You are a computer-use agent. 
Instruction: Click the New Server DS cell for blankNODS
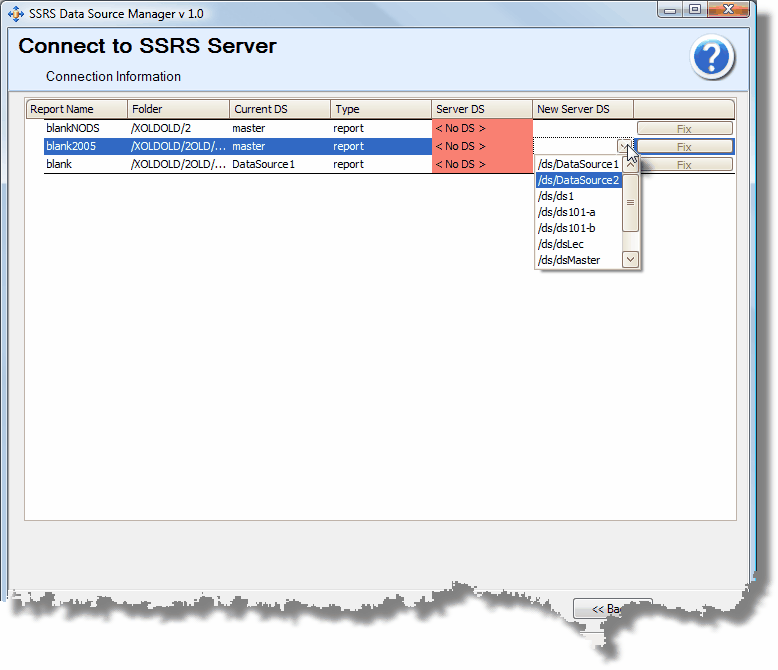click(x=583, y=128)
